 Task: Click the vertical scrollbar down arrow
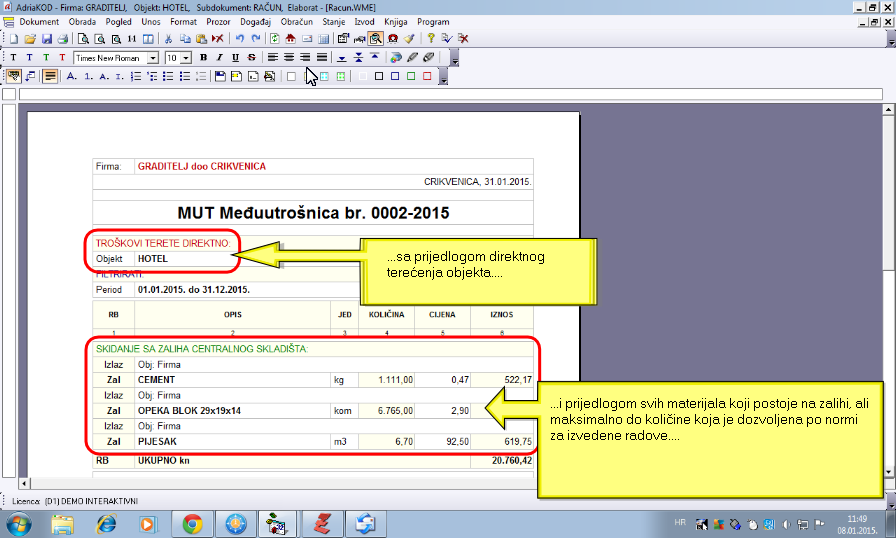tap(888, 472)
